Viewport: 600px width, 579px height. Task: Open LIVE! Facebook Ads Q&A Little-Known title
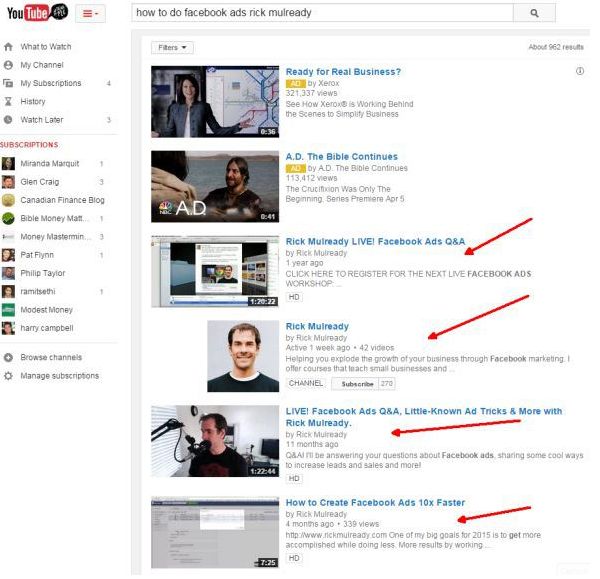(424, 417)
